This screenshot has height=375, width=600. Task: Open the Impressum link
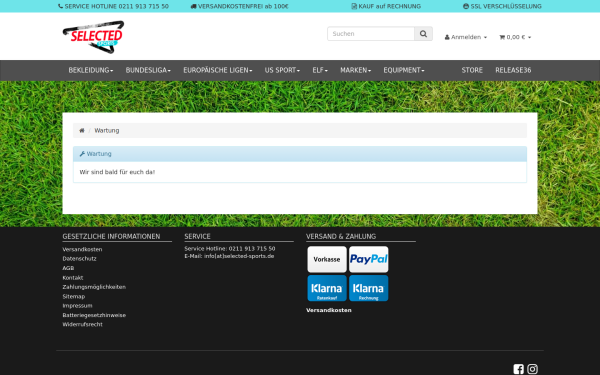click(x=77, y=306)
